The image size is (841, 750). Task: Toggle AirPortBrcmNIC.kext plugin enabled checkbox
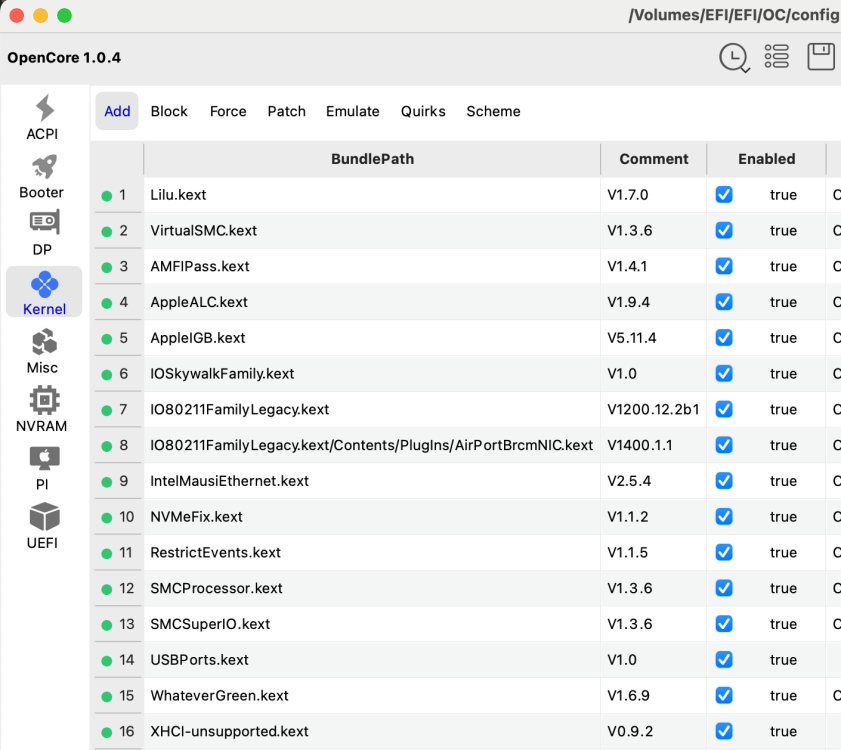724,445
